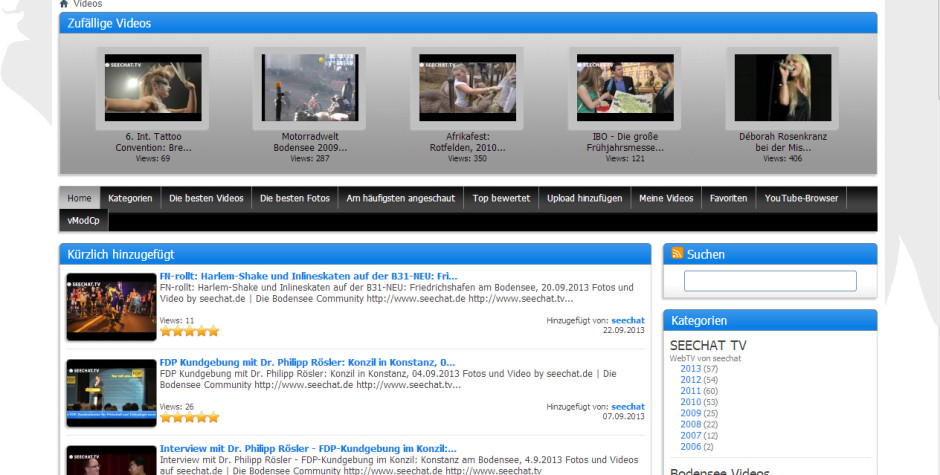
Task: Open Interview mit Dr. Philipp Rösler link
Action: tap(308, 449)
